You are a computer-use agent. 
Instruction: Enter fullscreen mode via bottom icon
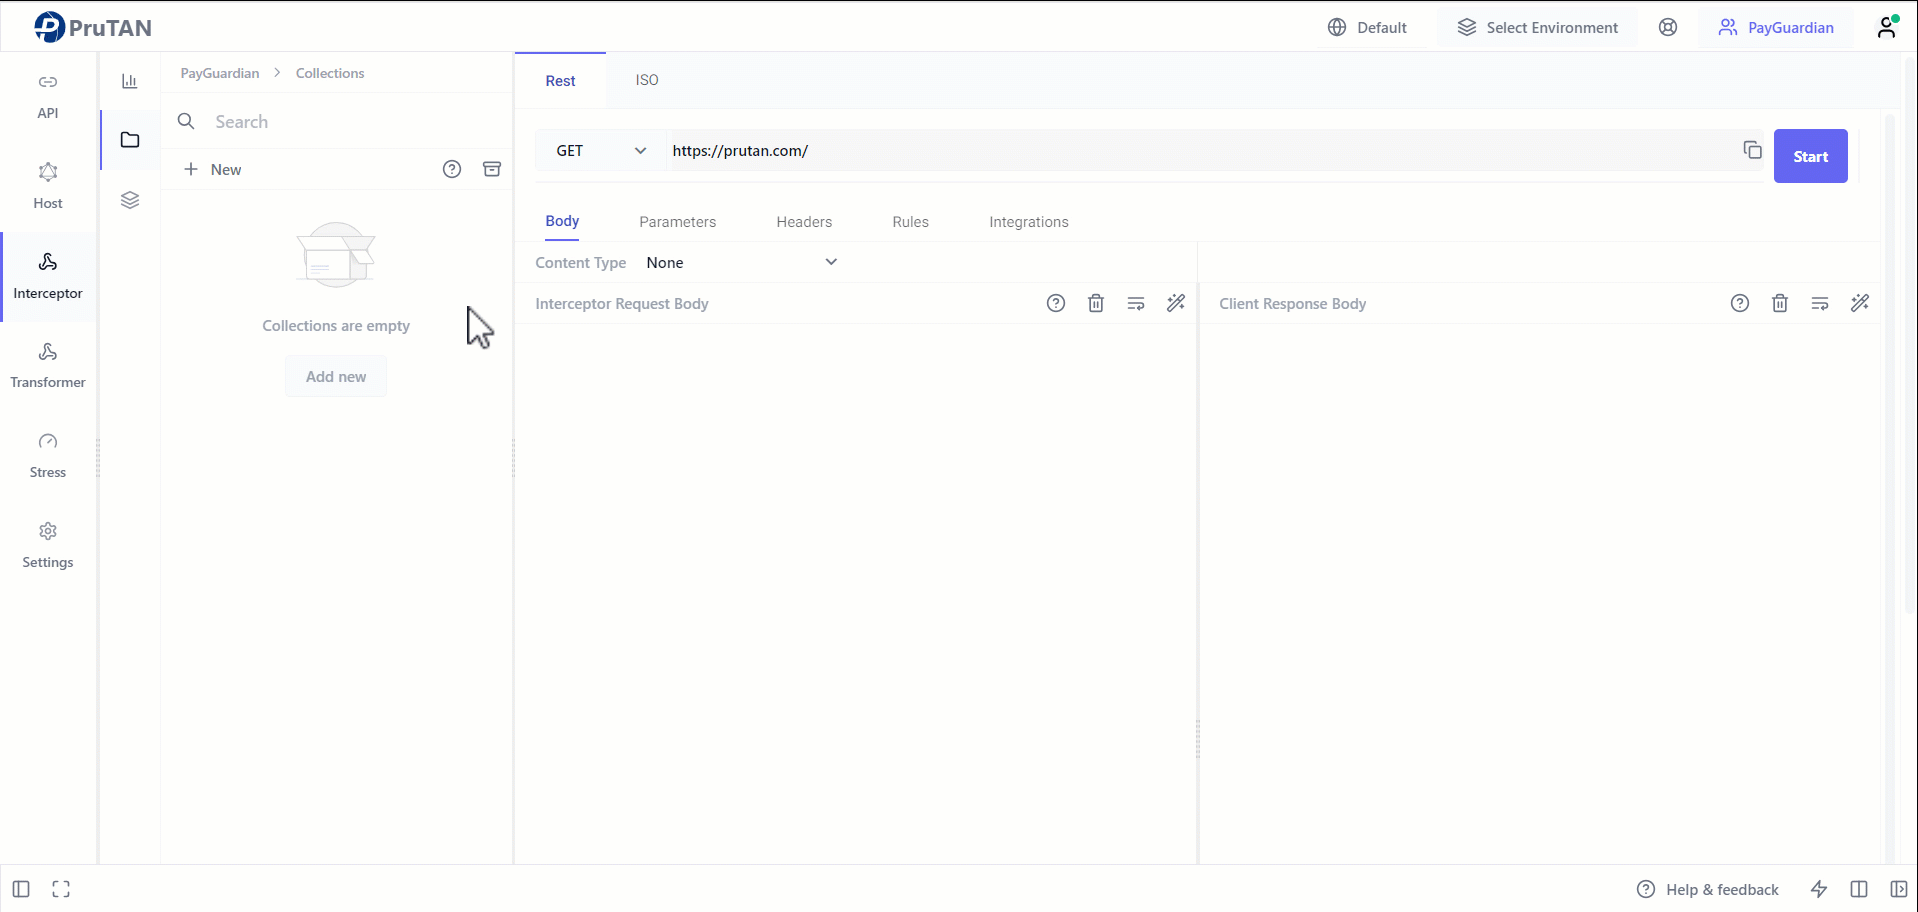[61, 889]
